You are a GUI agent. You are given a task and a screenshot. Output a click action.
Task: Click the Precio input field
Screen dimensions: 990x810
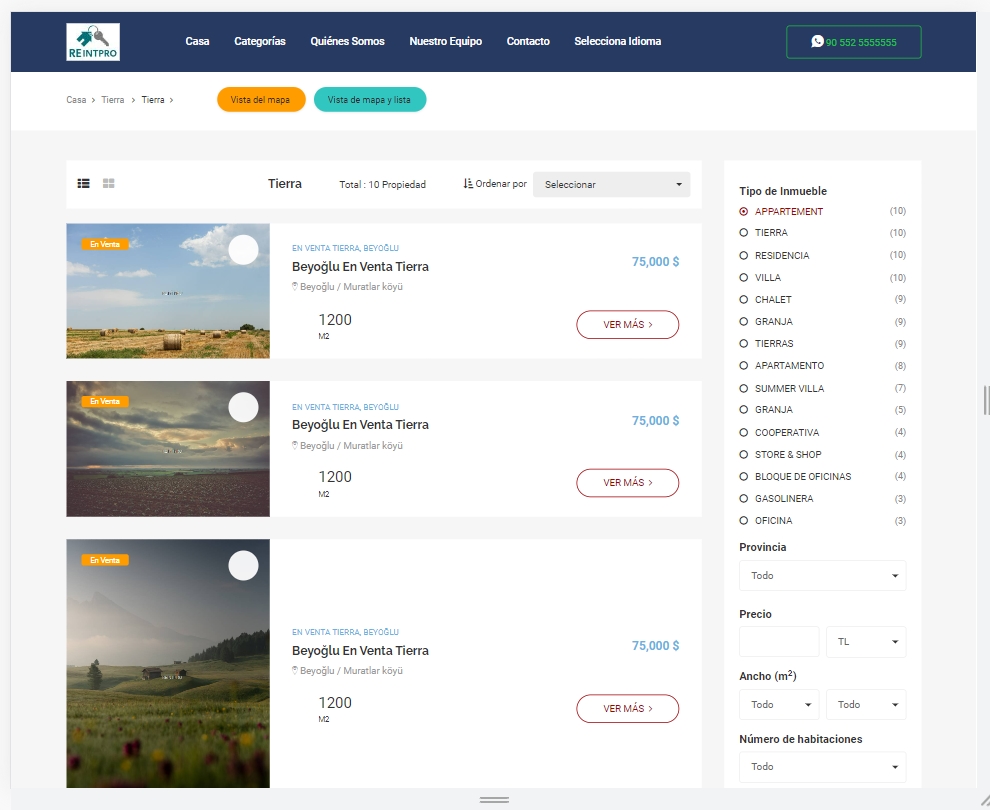click(779, 642)
